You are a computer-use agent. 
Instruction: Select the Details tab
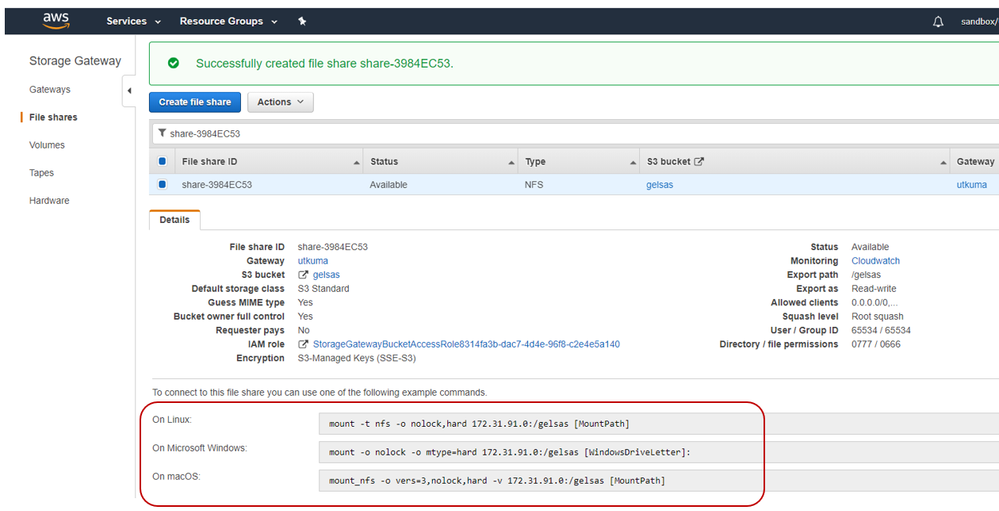175,220
